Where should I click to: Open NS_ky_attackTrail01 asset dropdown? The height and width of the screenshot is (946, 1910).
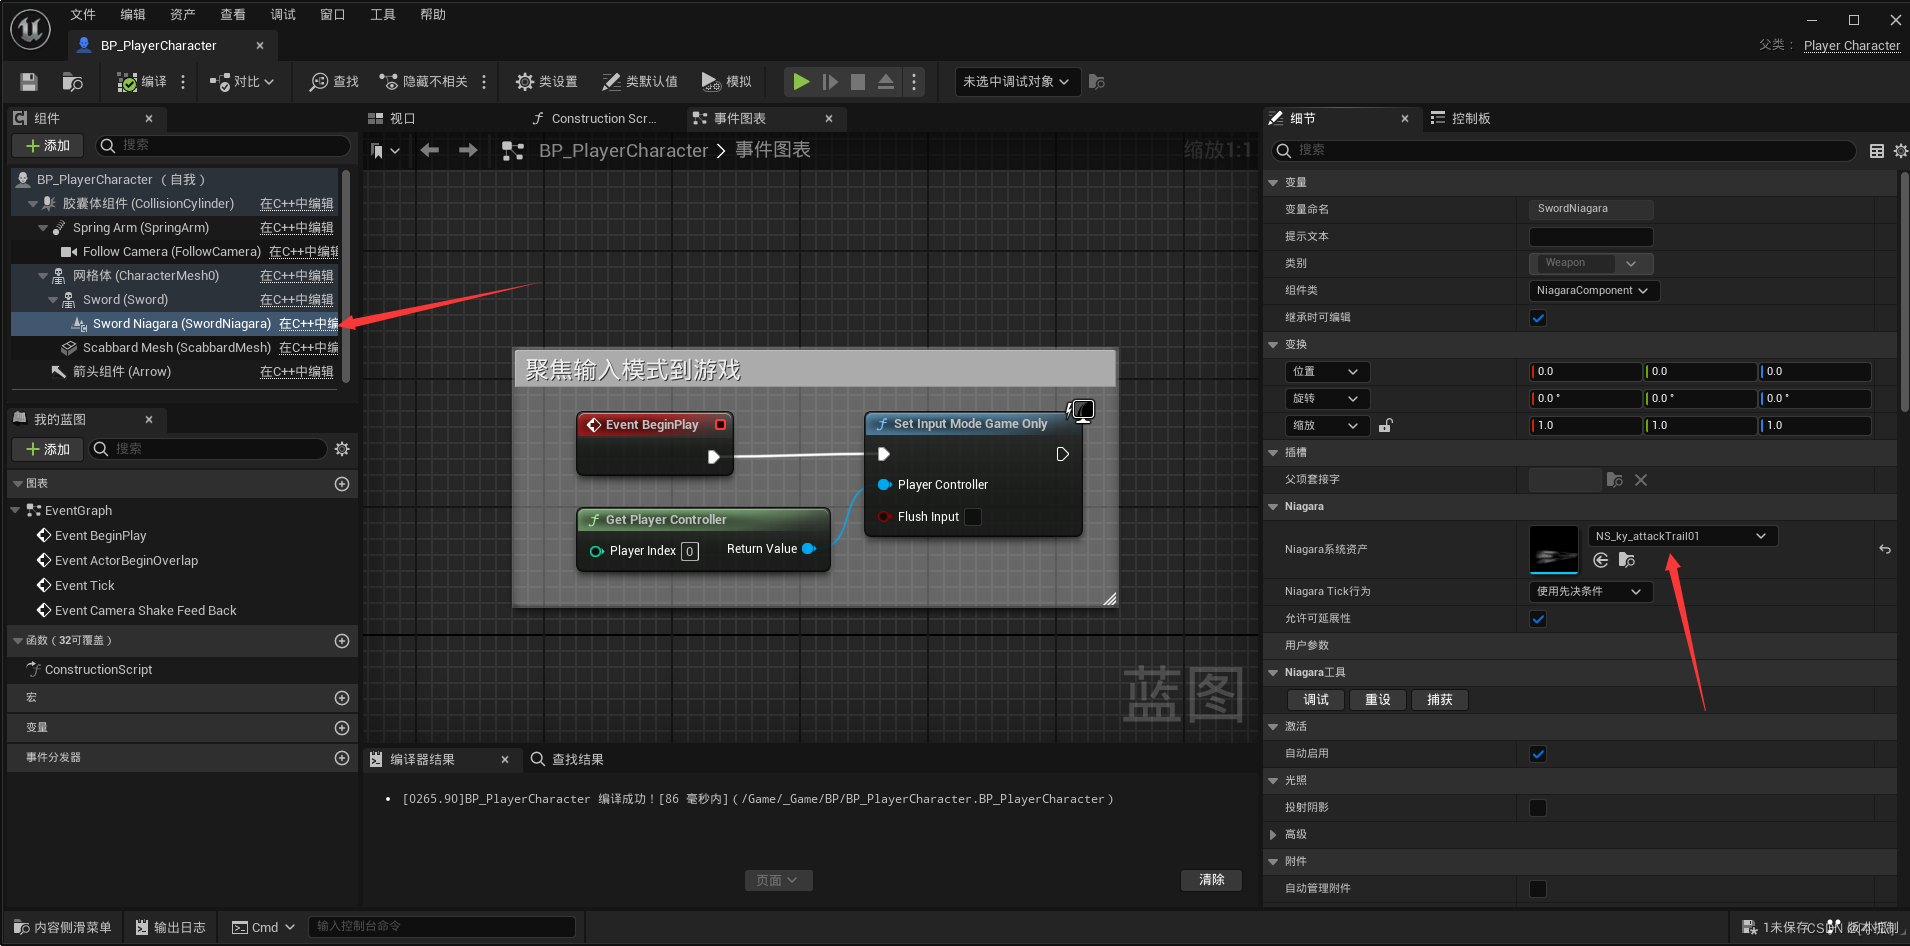pyautogui.click(x=1683, y=536)
